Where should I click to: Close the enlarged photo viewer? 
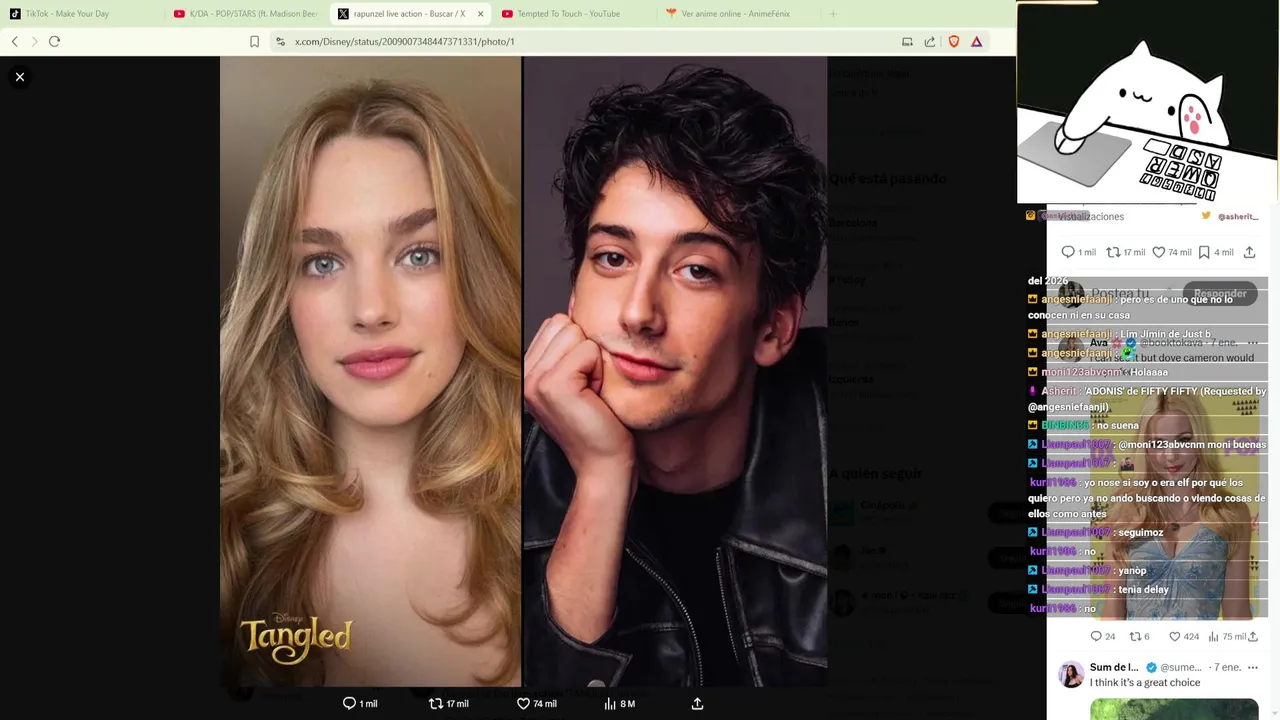tap(19, 77)
